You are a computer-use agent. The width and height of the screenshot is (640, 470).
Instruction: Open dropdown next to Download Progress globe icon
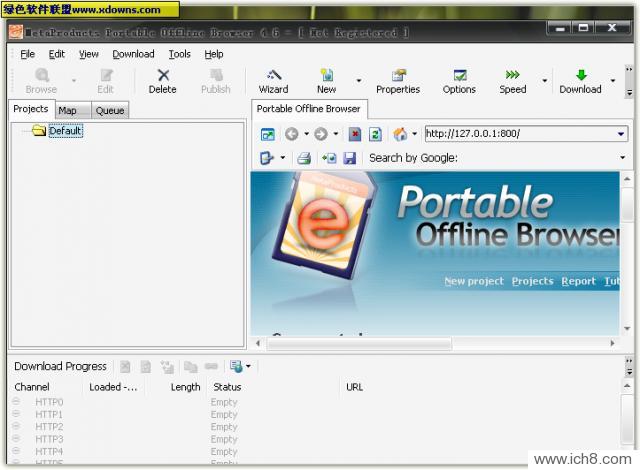248,366
